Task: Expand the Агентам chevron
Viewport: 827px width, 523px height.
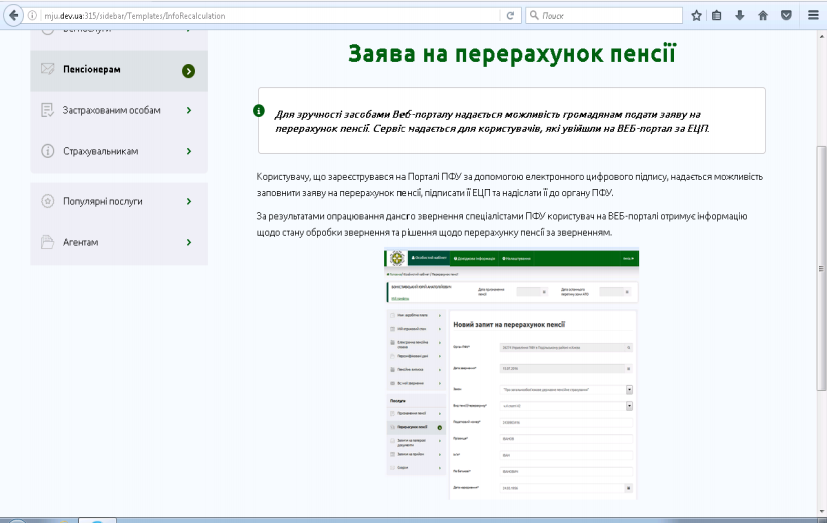Action: [189, 243]
